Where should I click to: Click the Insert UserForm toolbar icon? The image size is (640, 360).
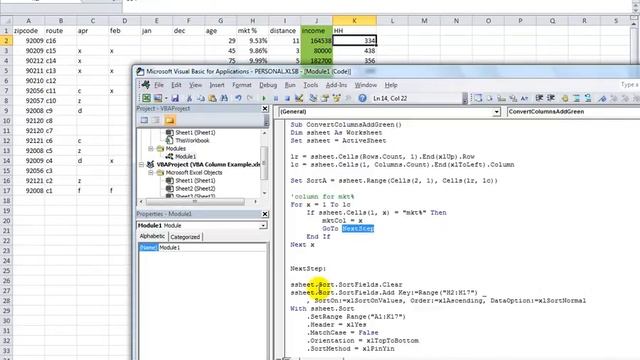point(158,98)
